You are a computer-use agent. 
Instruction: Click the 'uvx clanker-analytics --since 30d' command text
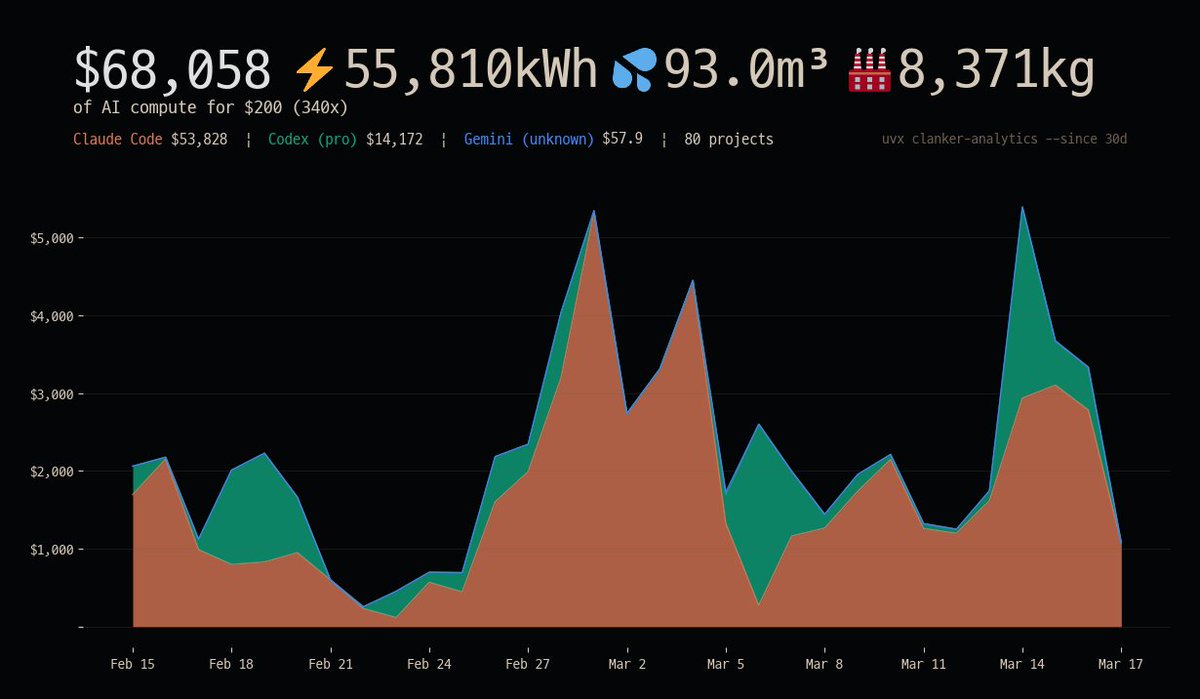1004,139
